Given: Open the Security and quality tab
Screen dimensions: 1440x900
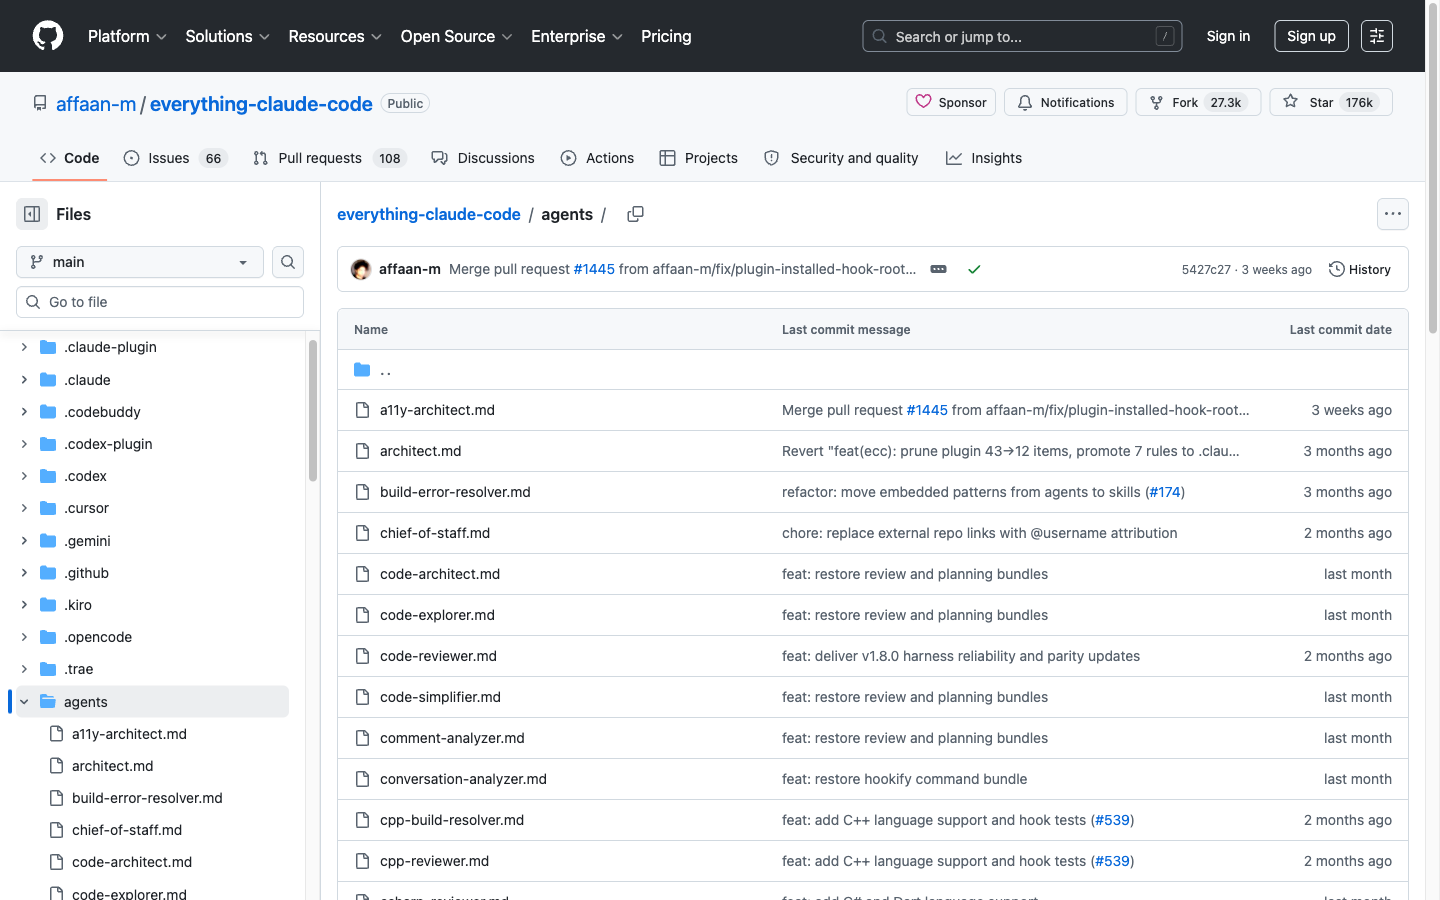Looking at the screenshot, I should click(x=841, y=158).
